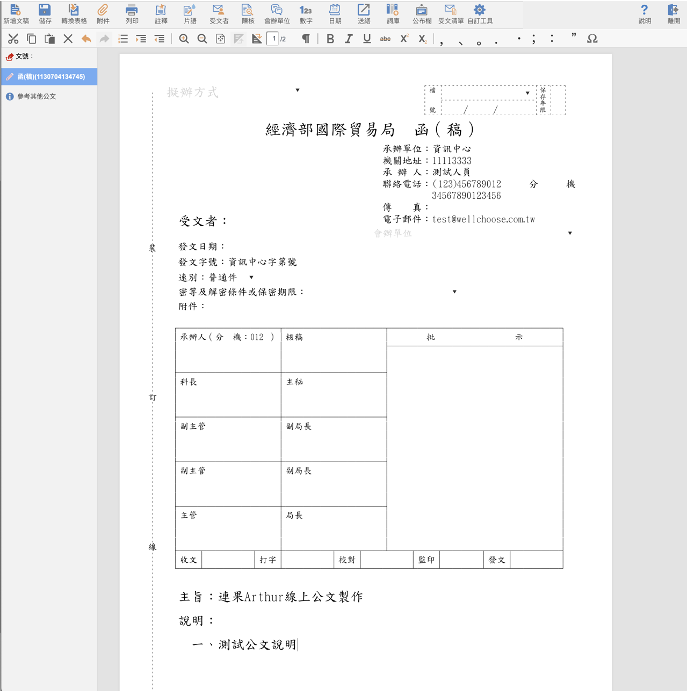
Task: Click the 數字 number conversion icon
Action: tap(305, 14)
